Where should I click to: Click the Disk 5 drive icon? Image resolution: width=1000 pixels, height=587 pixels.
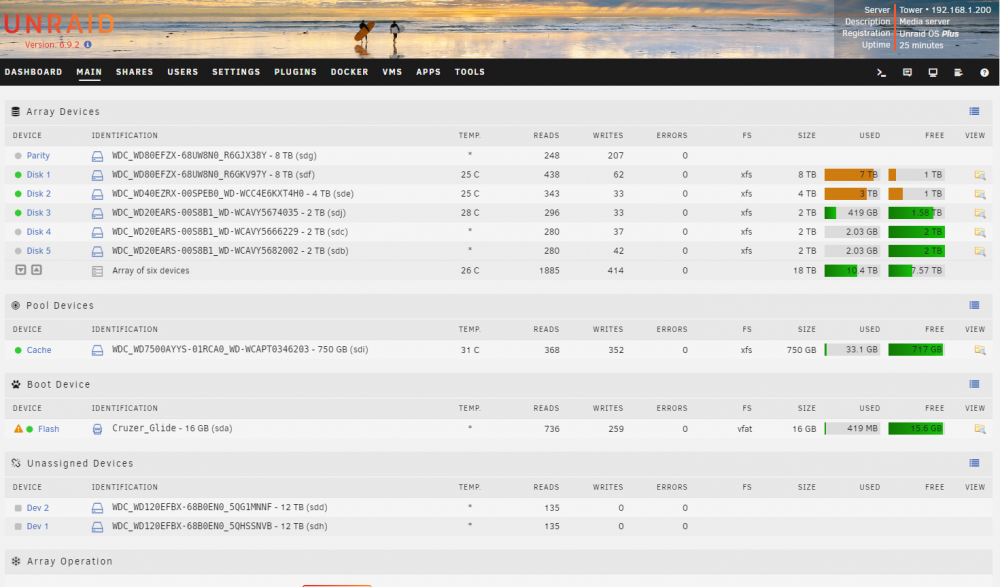(x=97, y=251)
